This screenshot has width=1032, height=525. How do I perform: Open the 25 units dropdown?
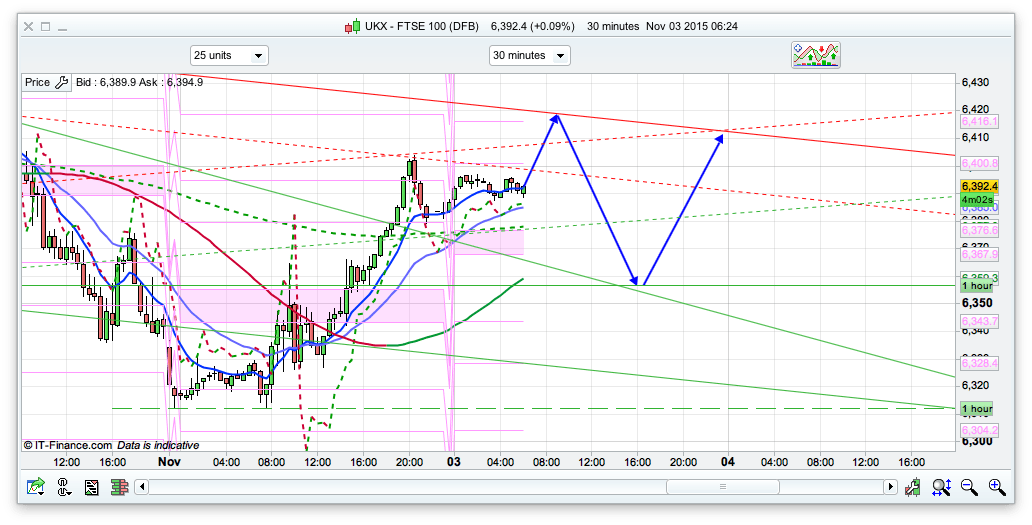(229, 56)
